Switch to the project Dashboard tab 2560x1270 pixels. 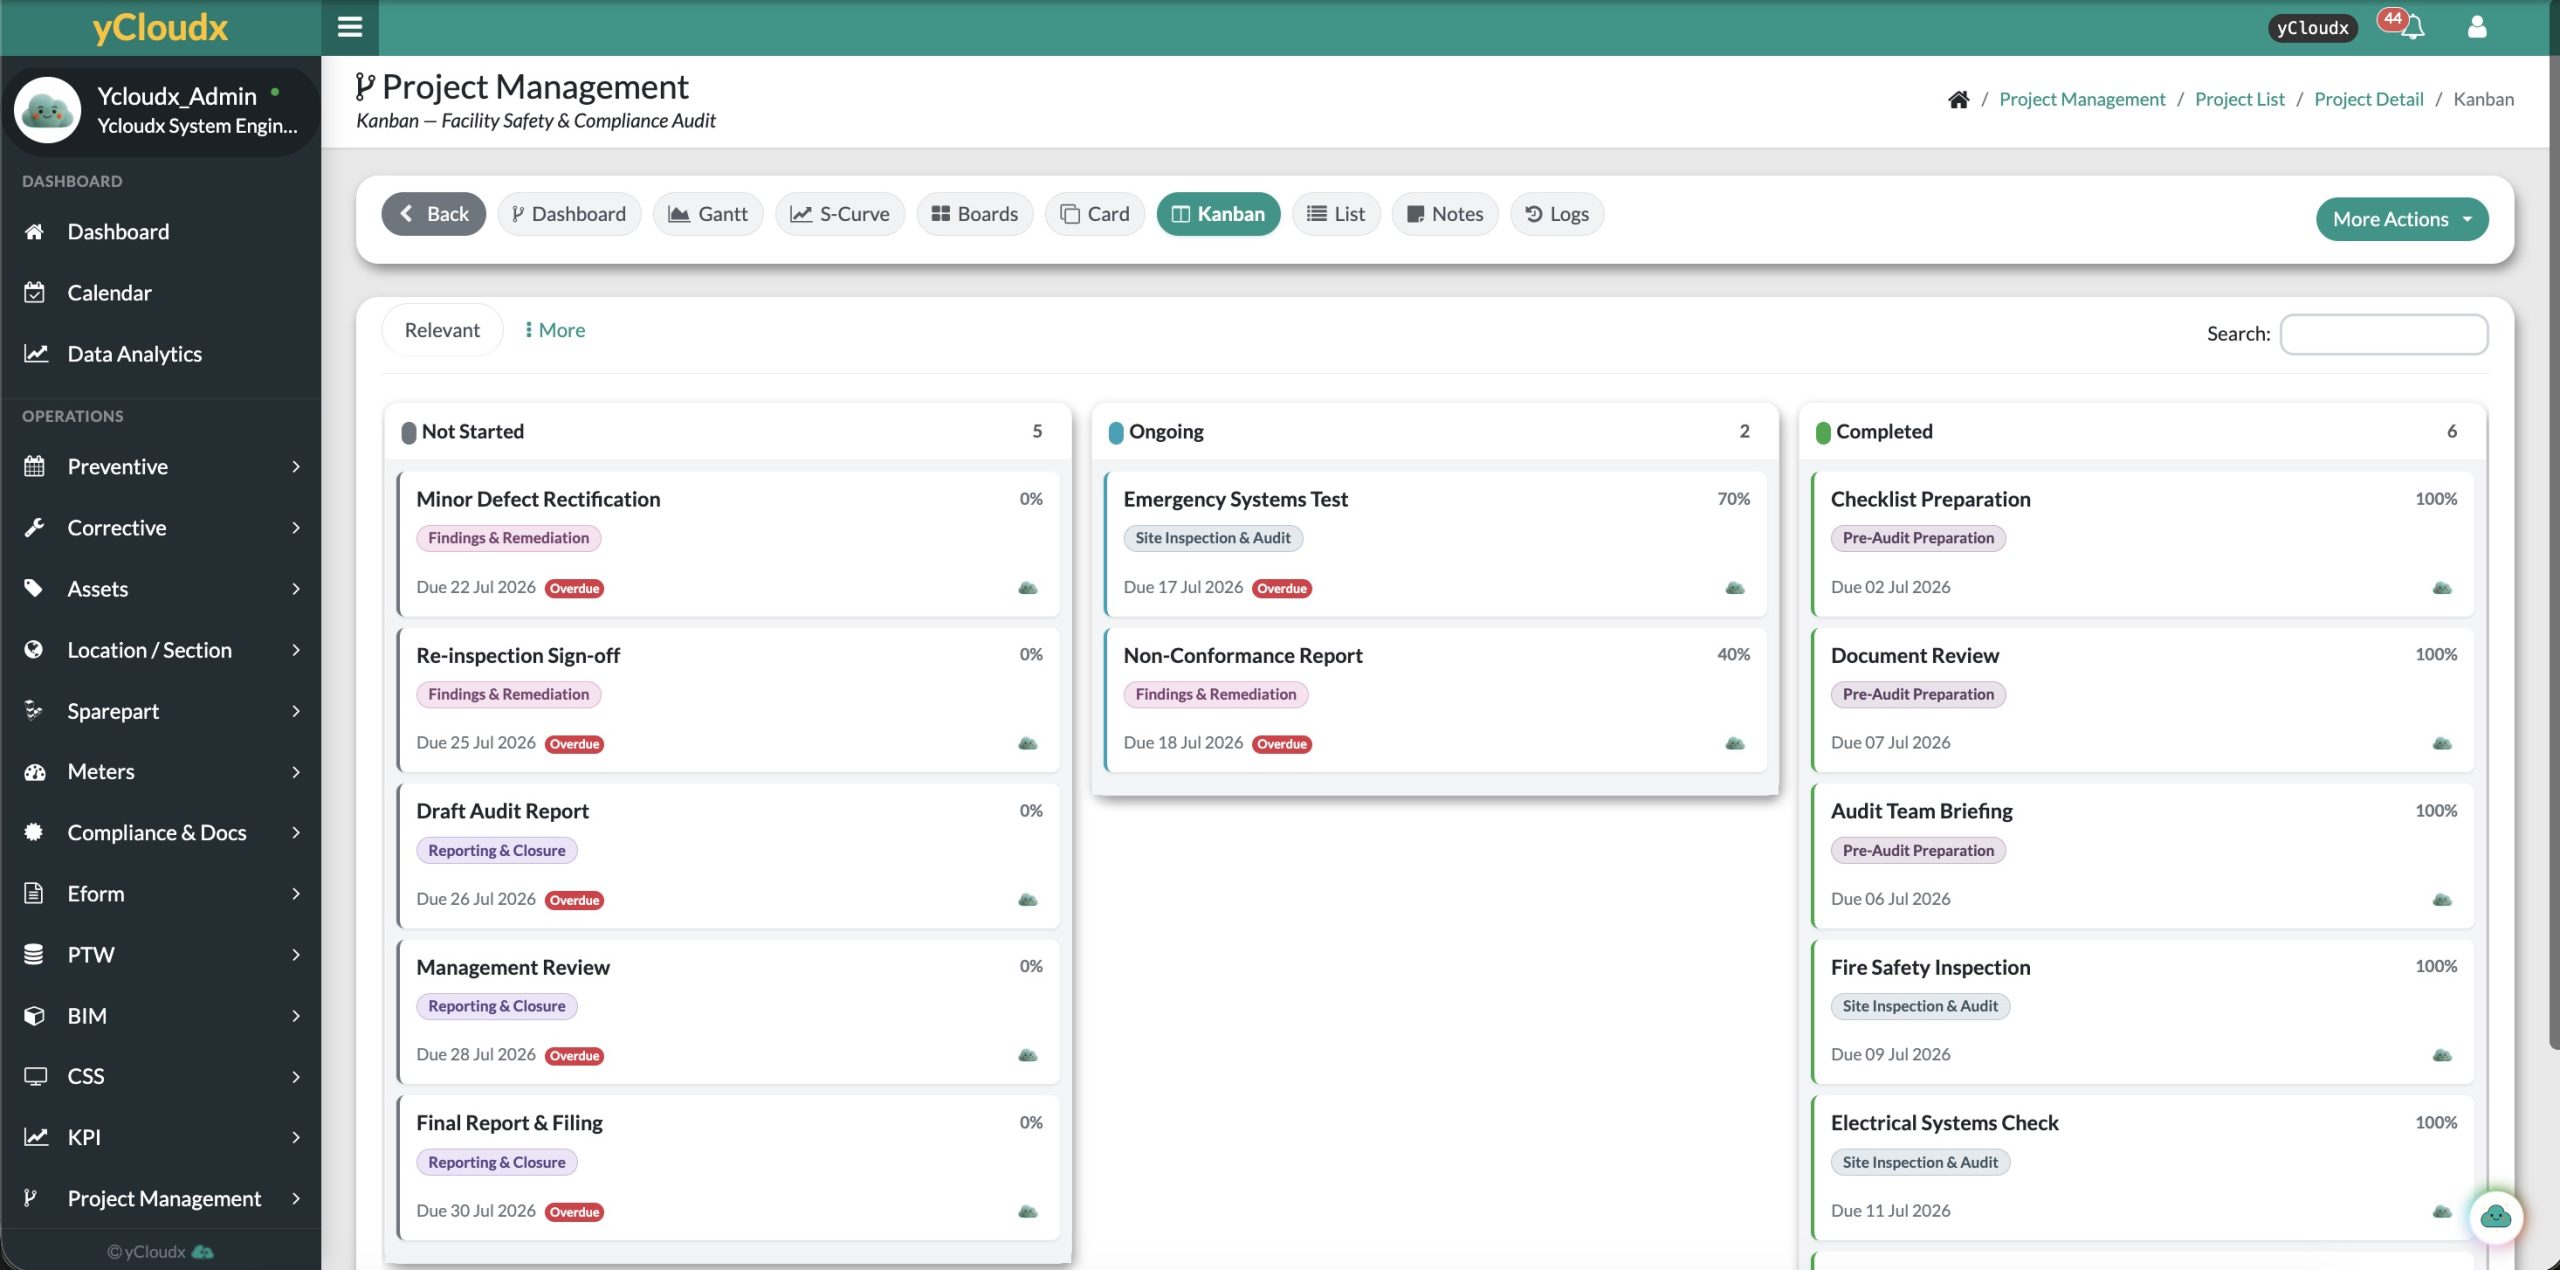coord(569,214)
